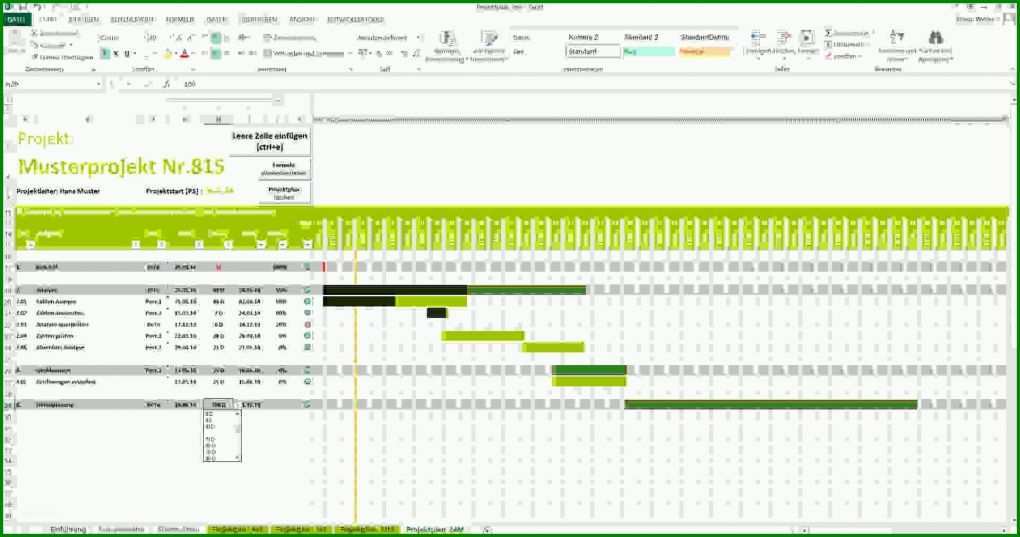Open the clipboard group dialog launcher

[x=94, y=70]
